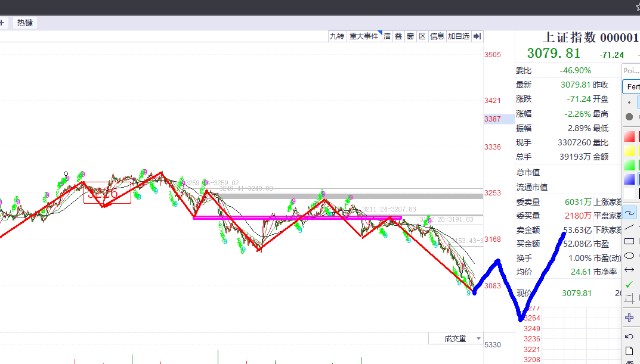Click the 热键 button in top bar
This screenshot has width=640, height=364.
point(25,22)
